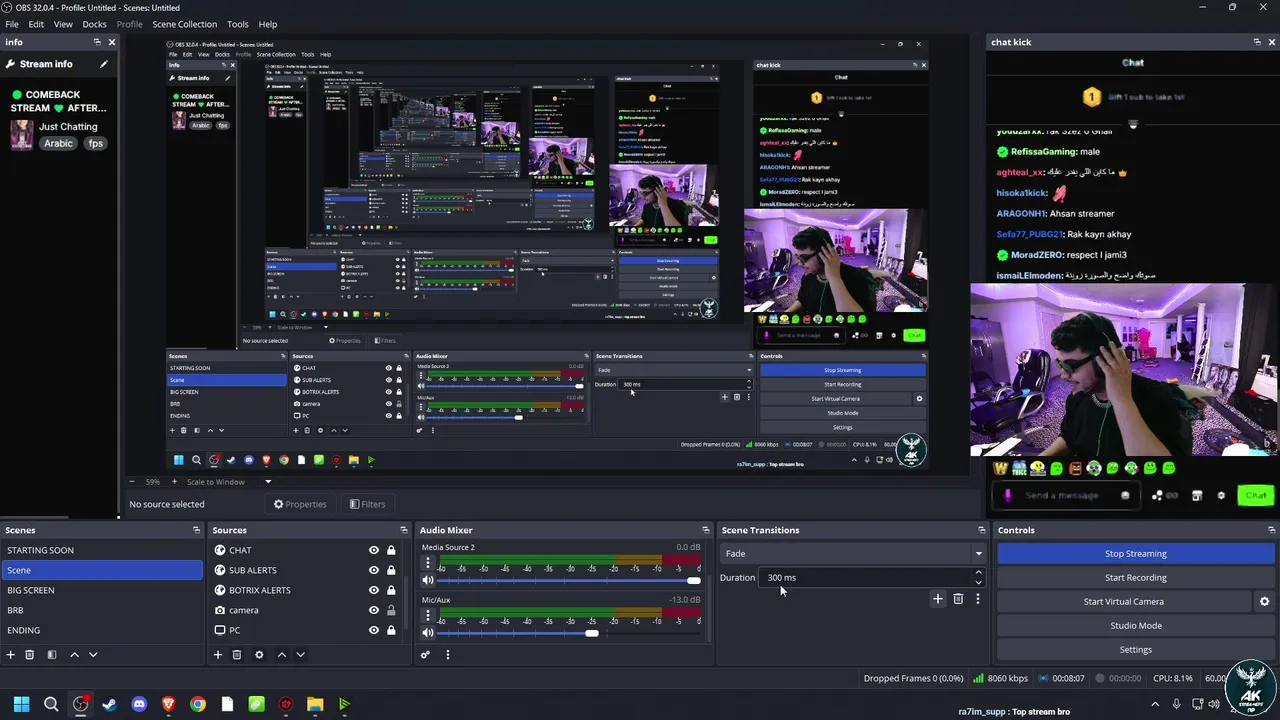Remove scene transition with trash icon
This screenshot has height=720, width=1280.
point(958,599)
